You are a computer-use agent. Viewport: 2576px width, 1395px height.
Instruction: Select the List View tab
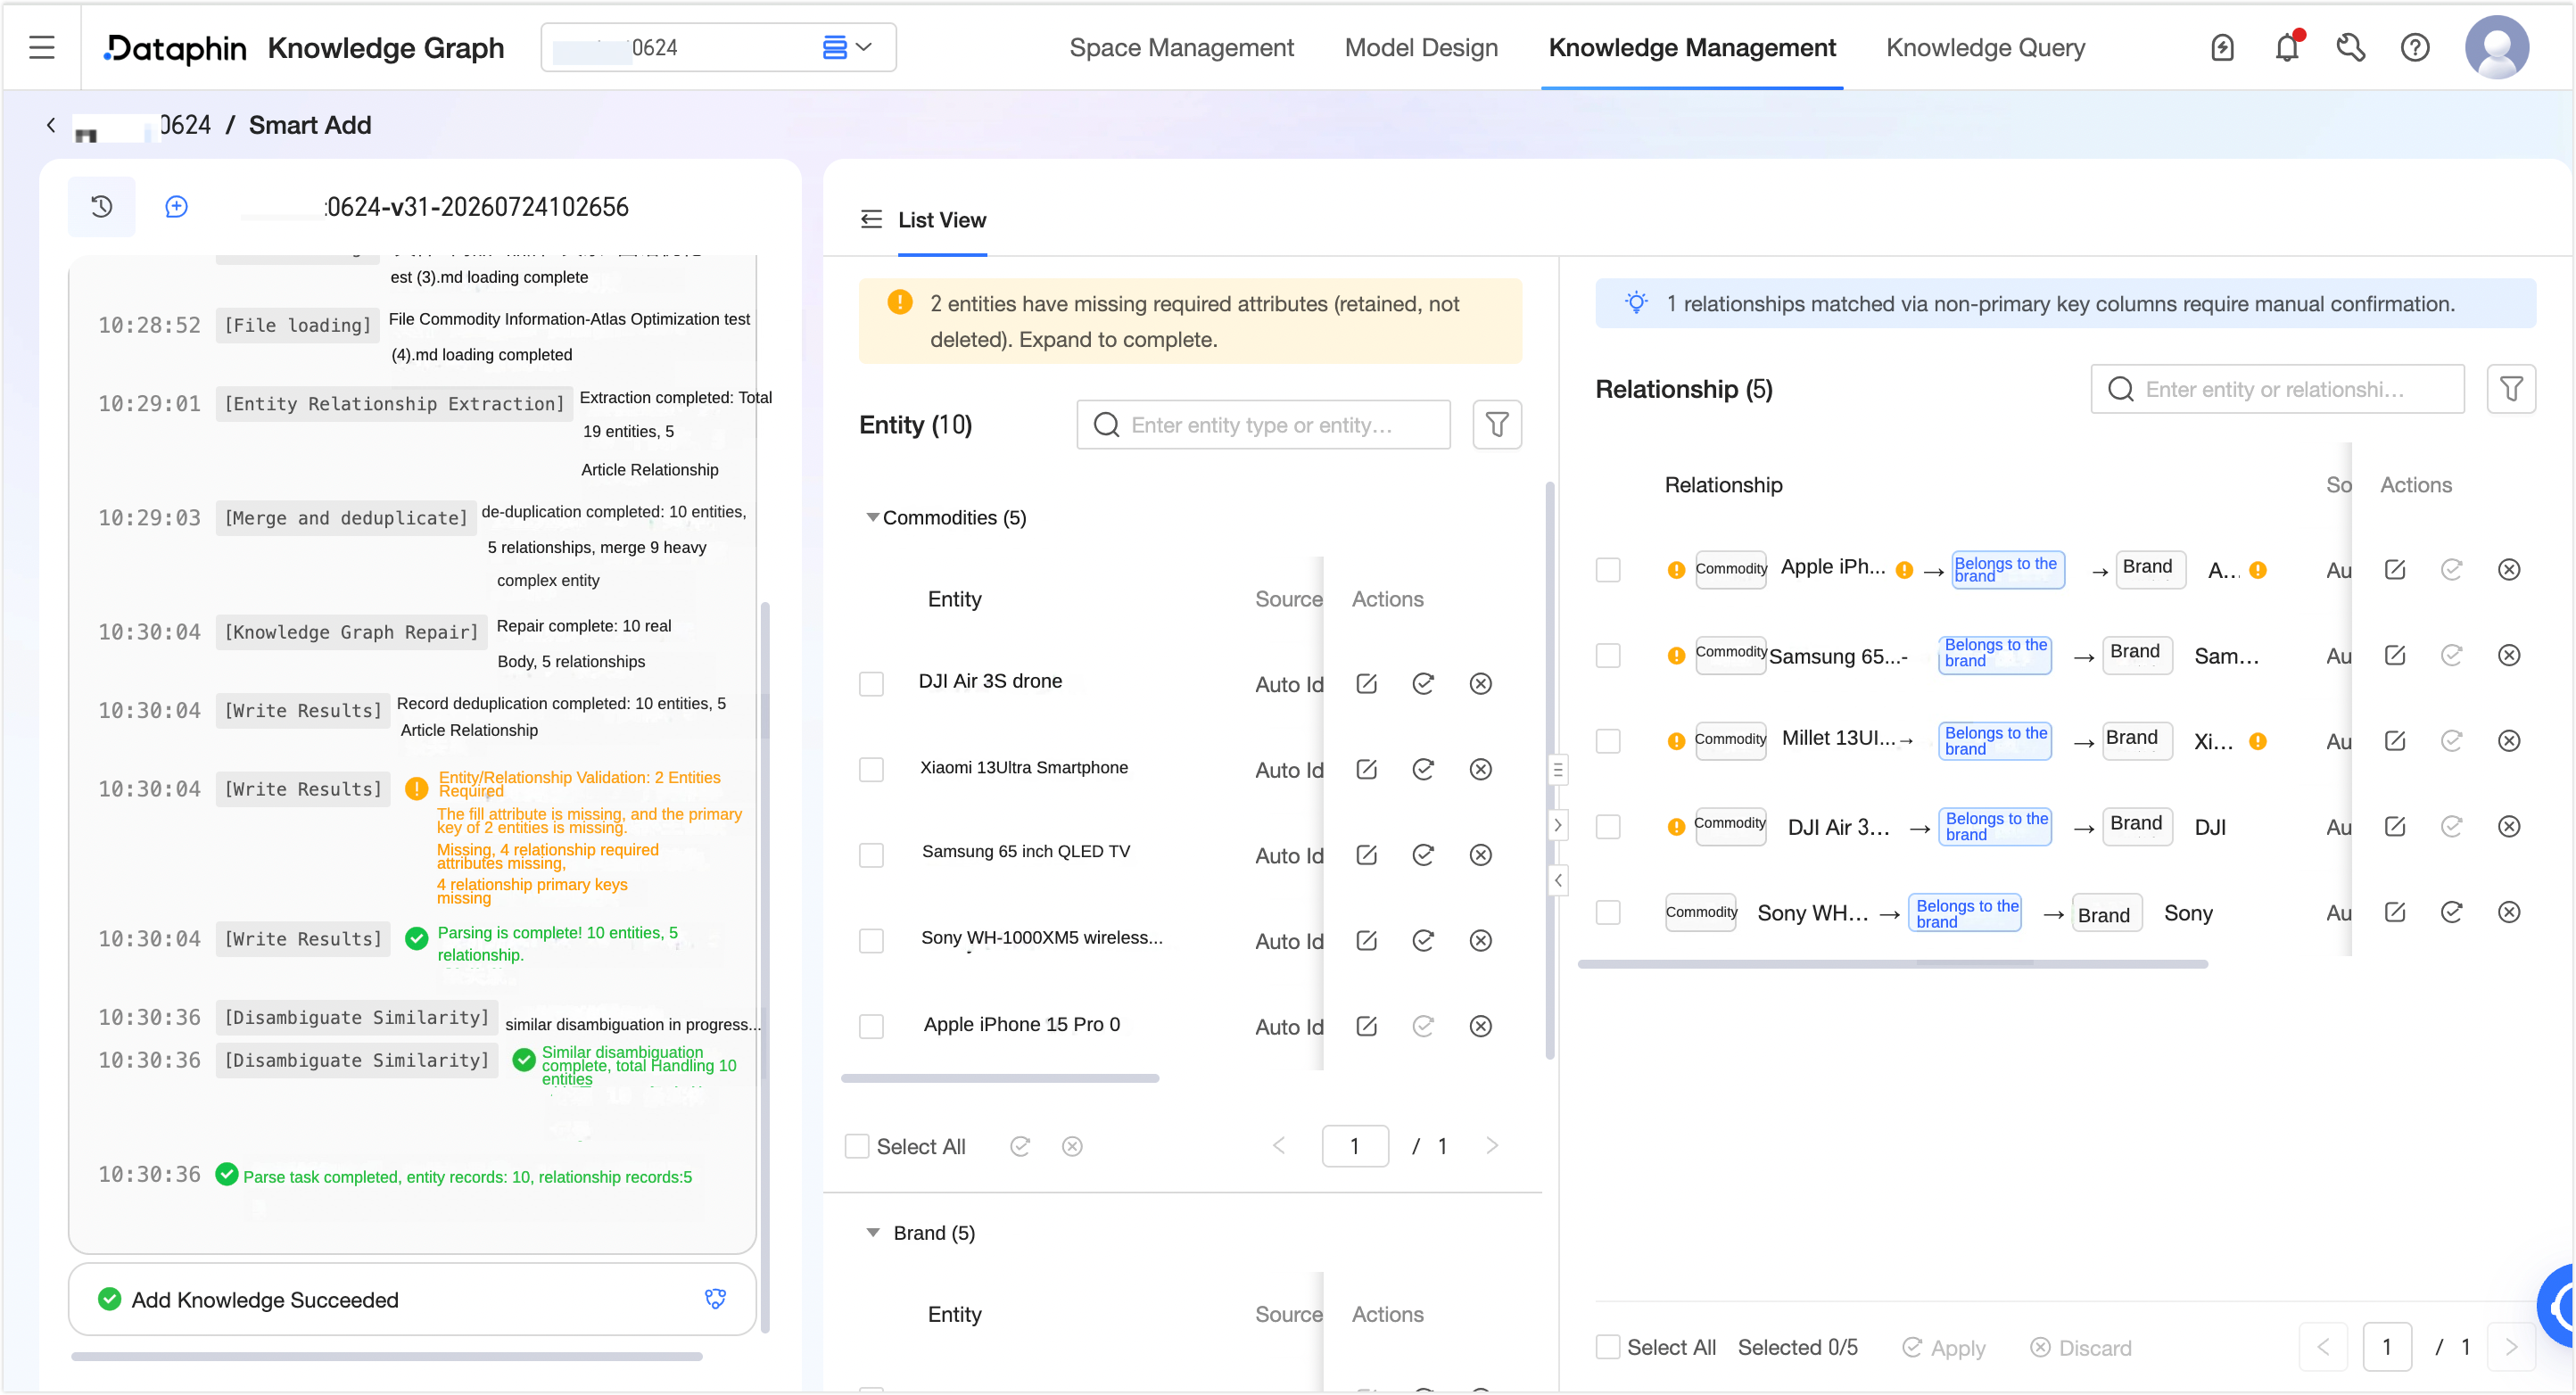point(941,220)
